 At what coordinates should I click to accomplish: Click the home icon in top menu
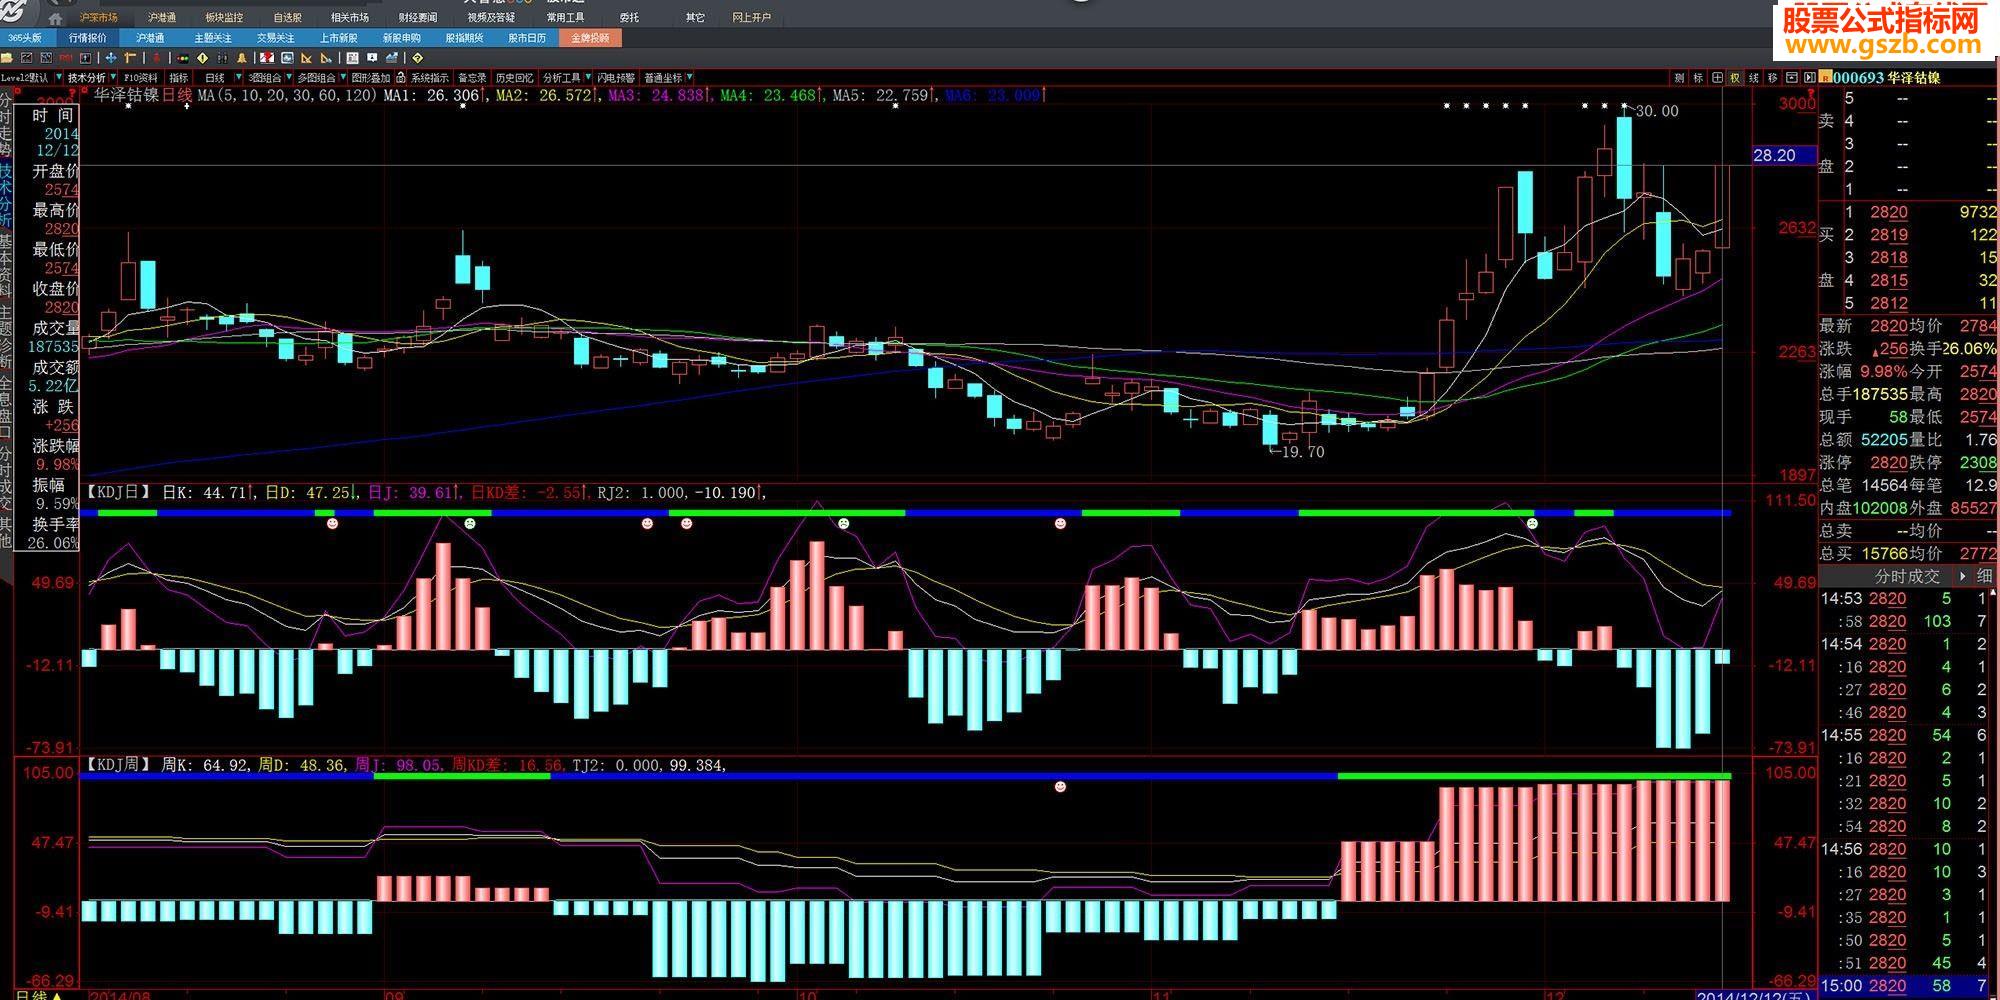55,18
